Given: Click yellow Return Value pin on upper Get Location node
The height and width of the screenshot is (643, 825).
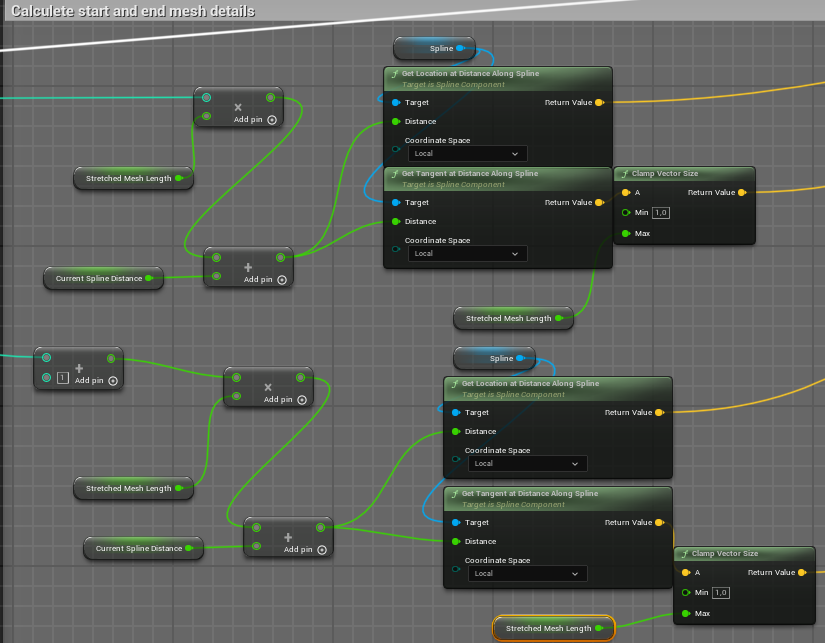Looking at the screenshot, I should [599, 103].
